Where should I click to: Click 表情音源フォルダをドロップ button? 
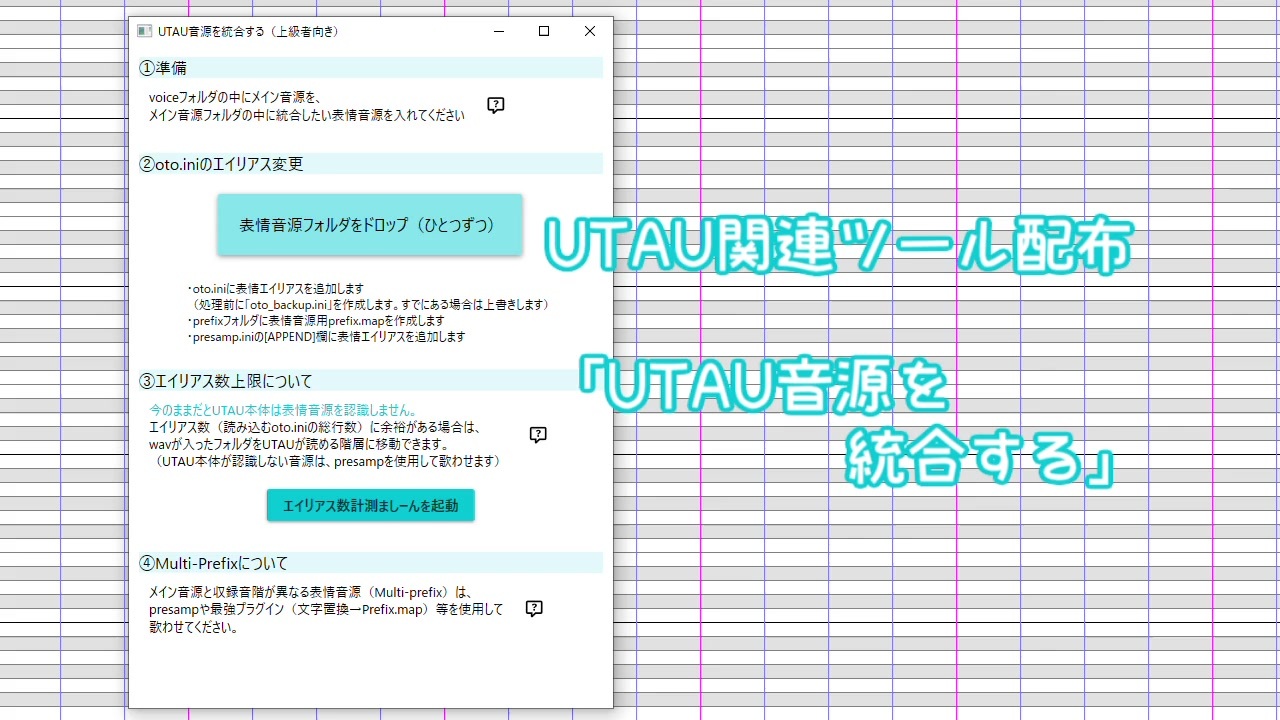click(x=370, y=225)
